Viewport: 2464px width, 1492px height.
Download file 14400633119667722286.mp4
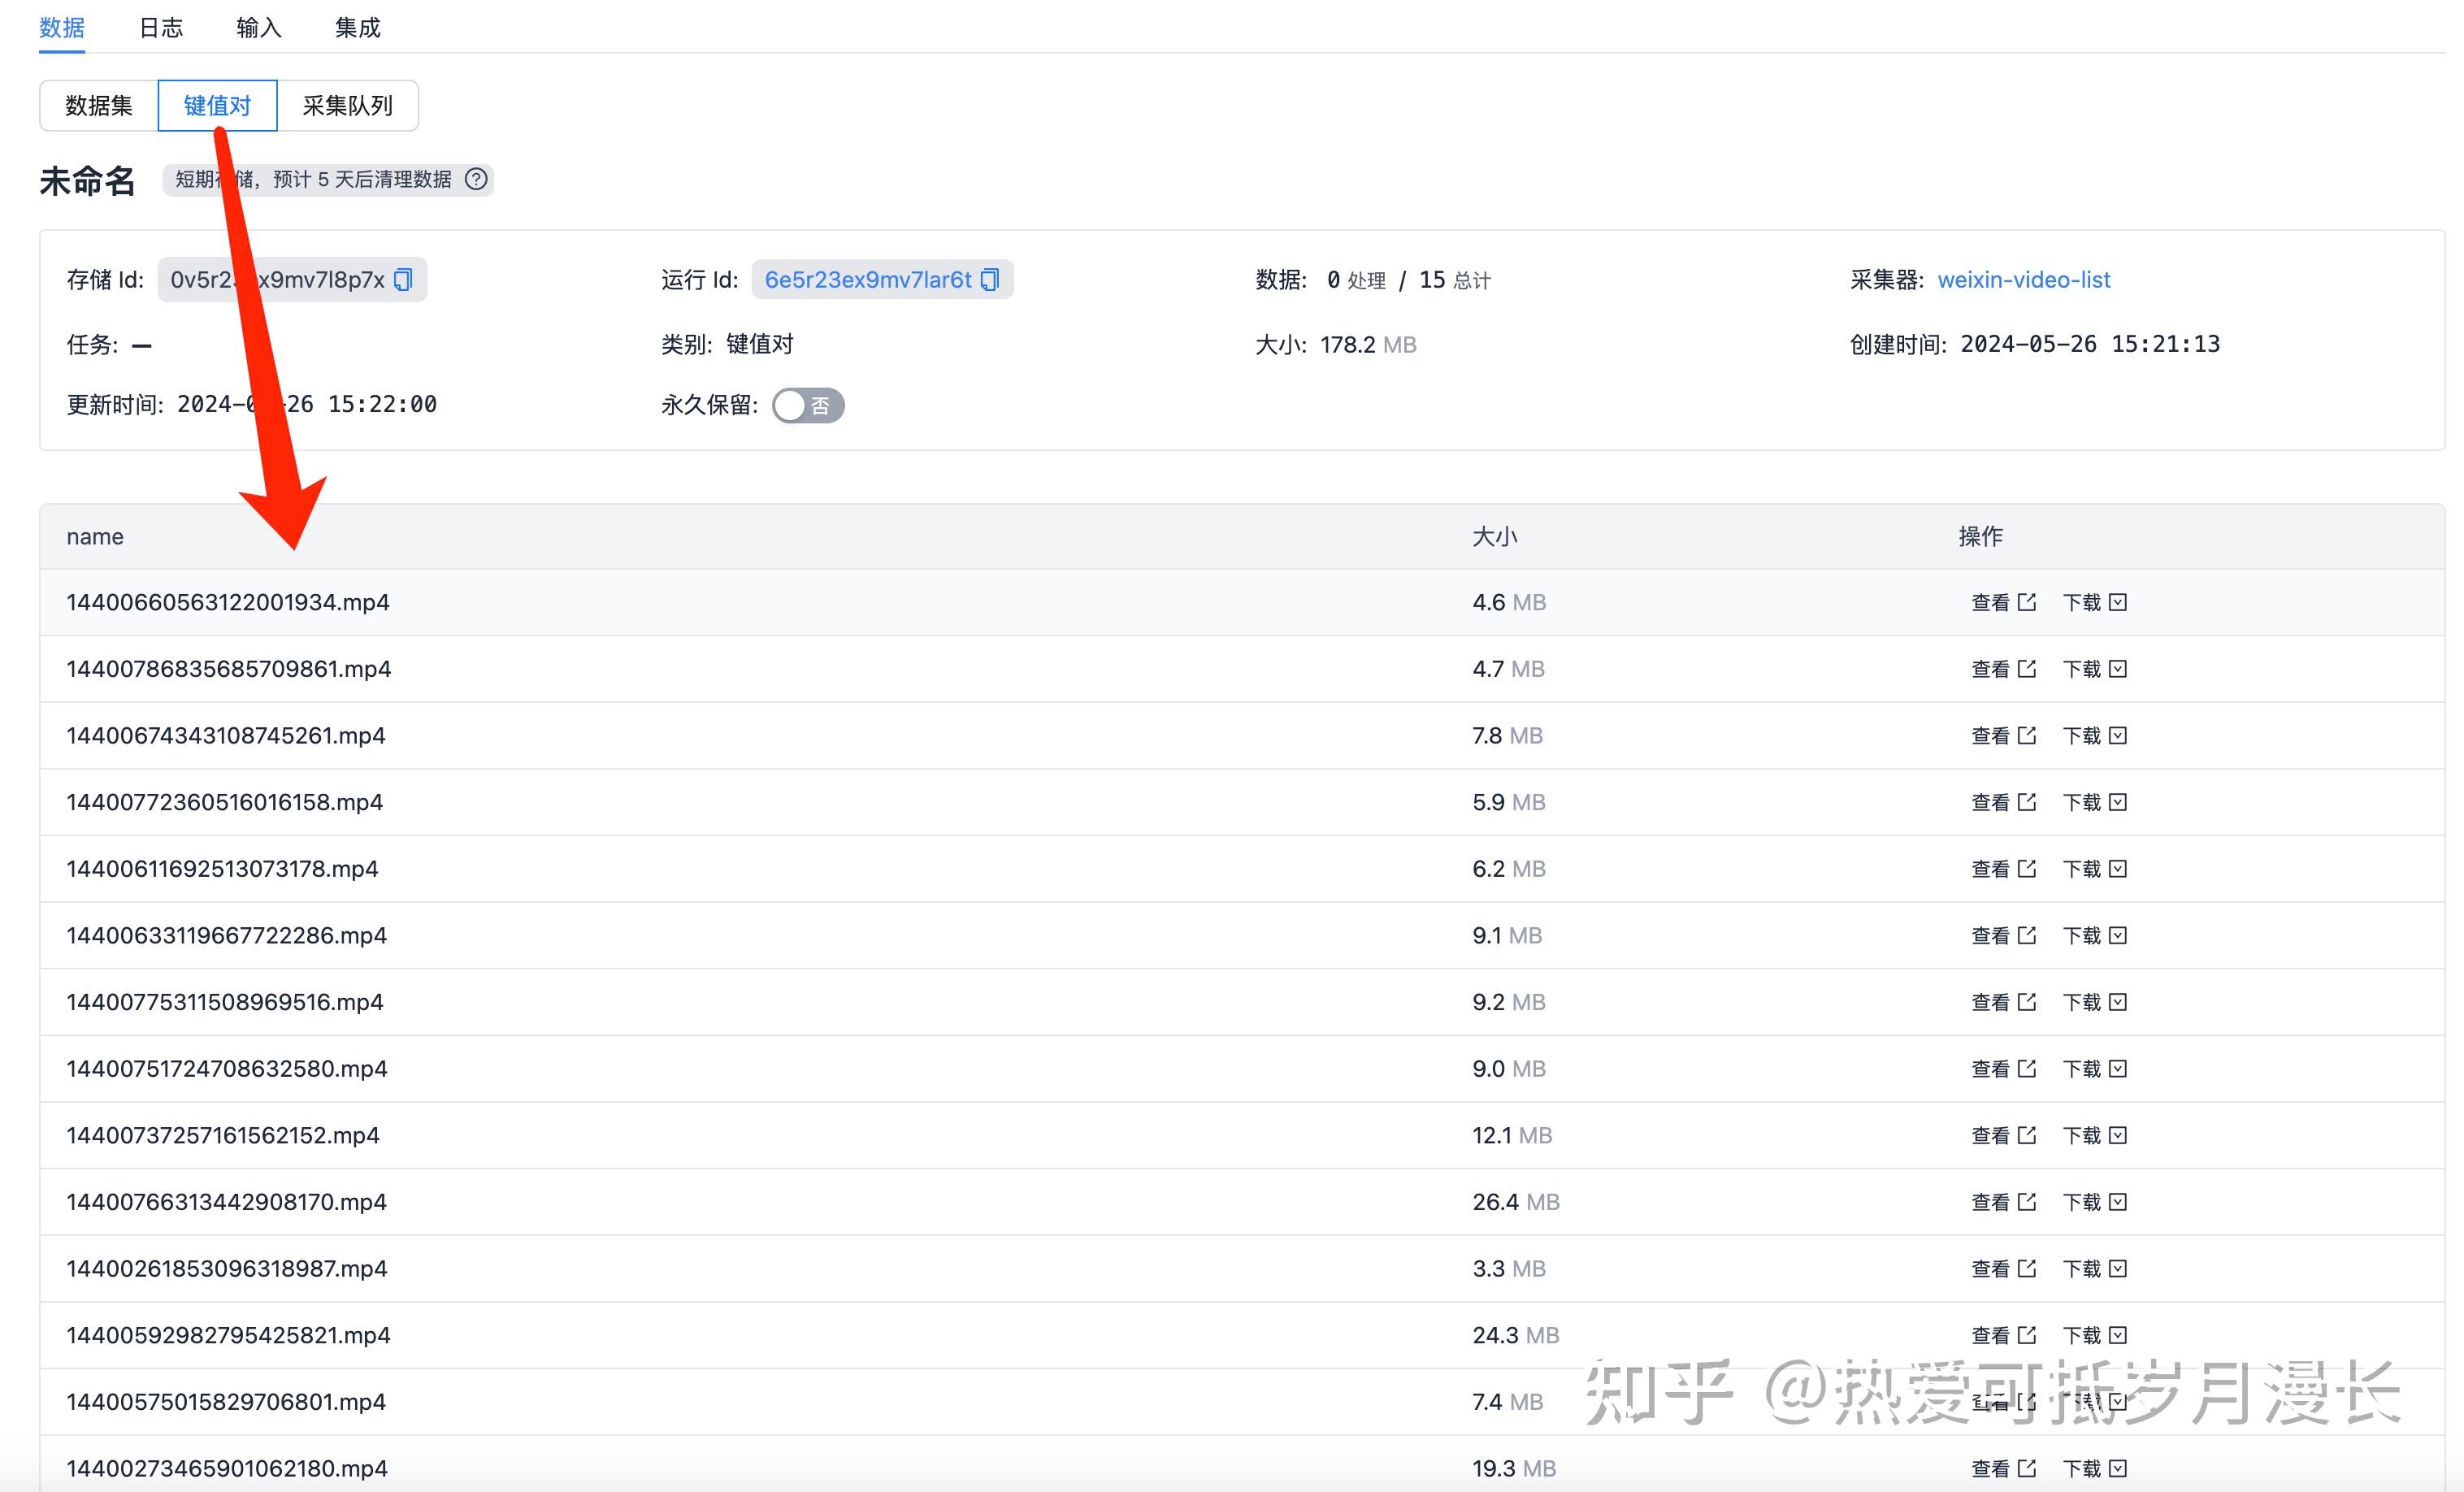point(2094,936)
